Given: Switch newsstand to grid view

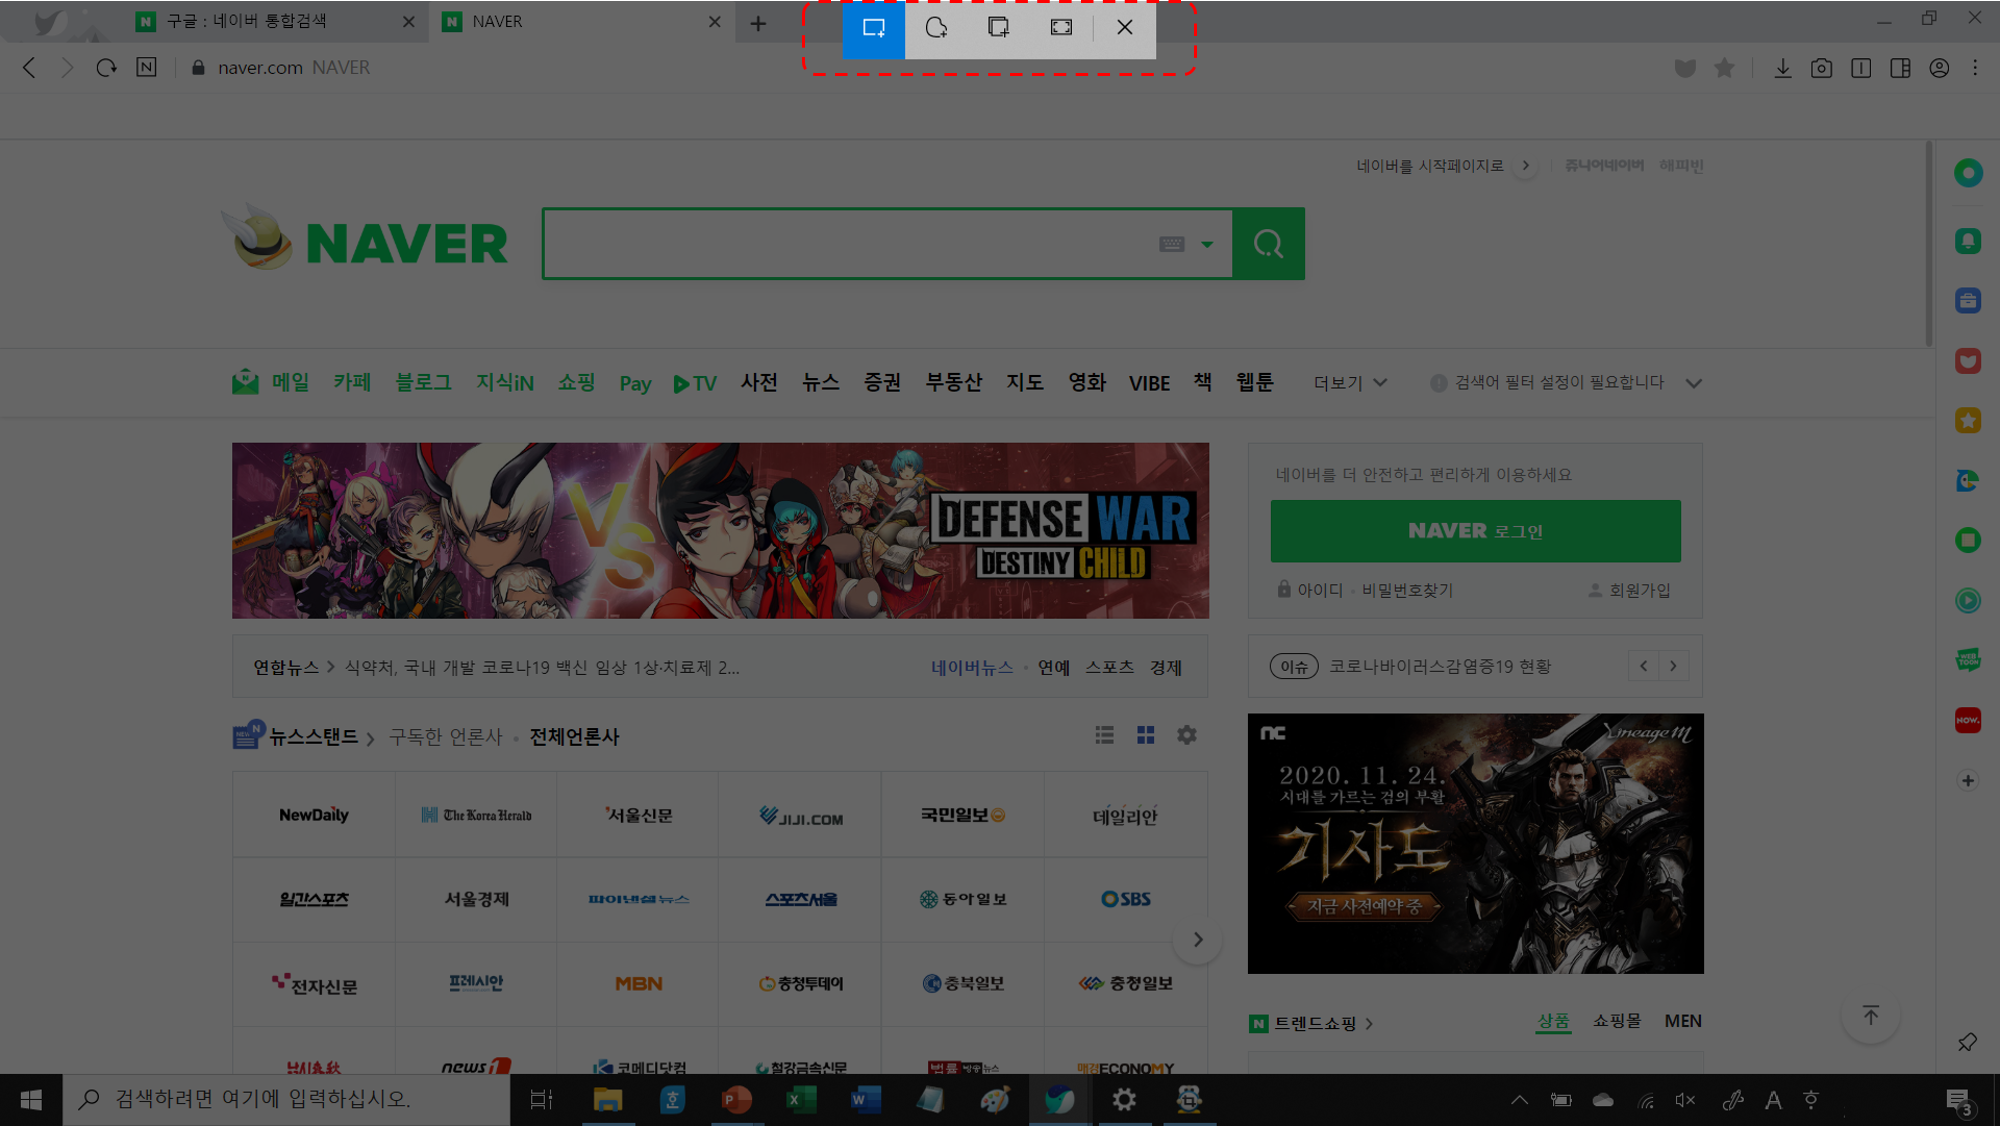Looking at the screenshot, I should pos(1145,736).
